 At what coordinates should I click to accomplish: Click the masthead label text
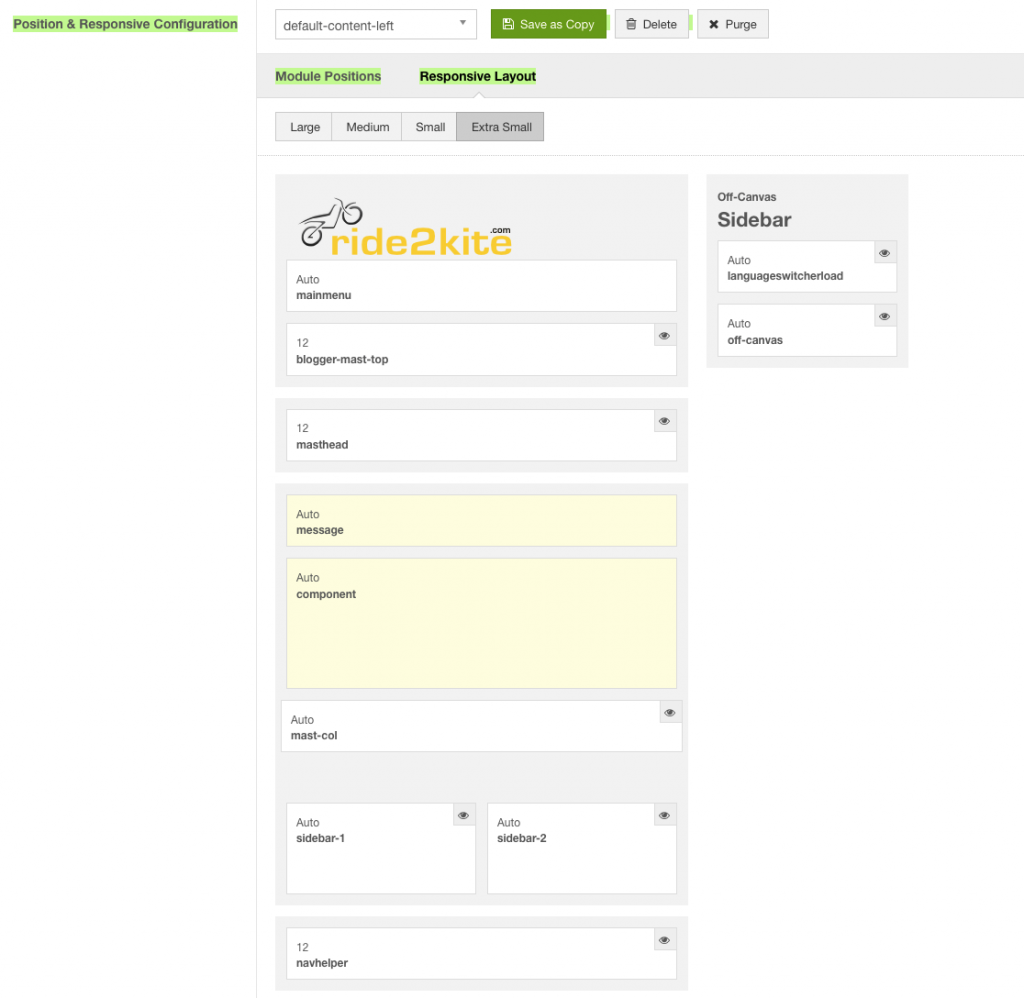click(322, 445)
